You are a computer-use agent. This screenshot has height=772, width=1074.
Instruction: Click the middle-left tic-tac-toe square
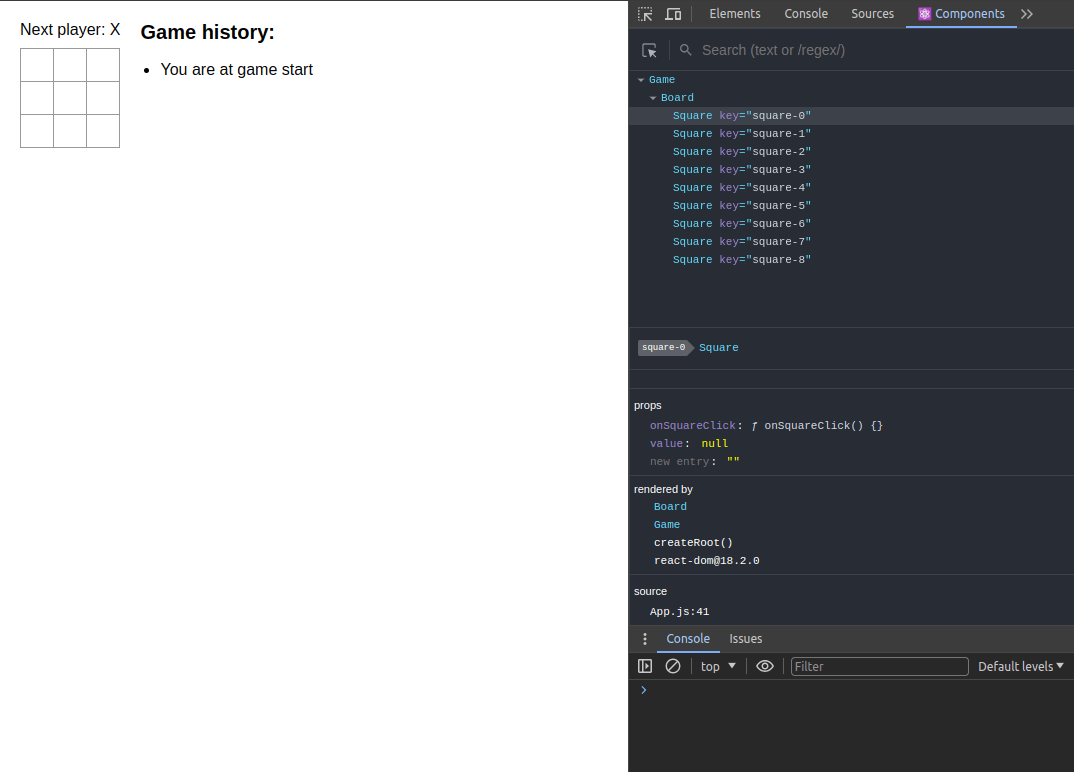[37, 98]
